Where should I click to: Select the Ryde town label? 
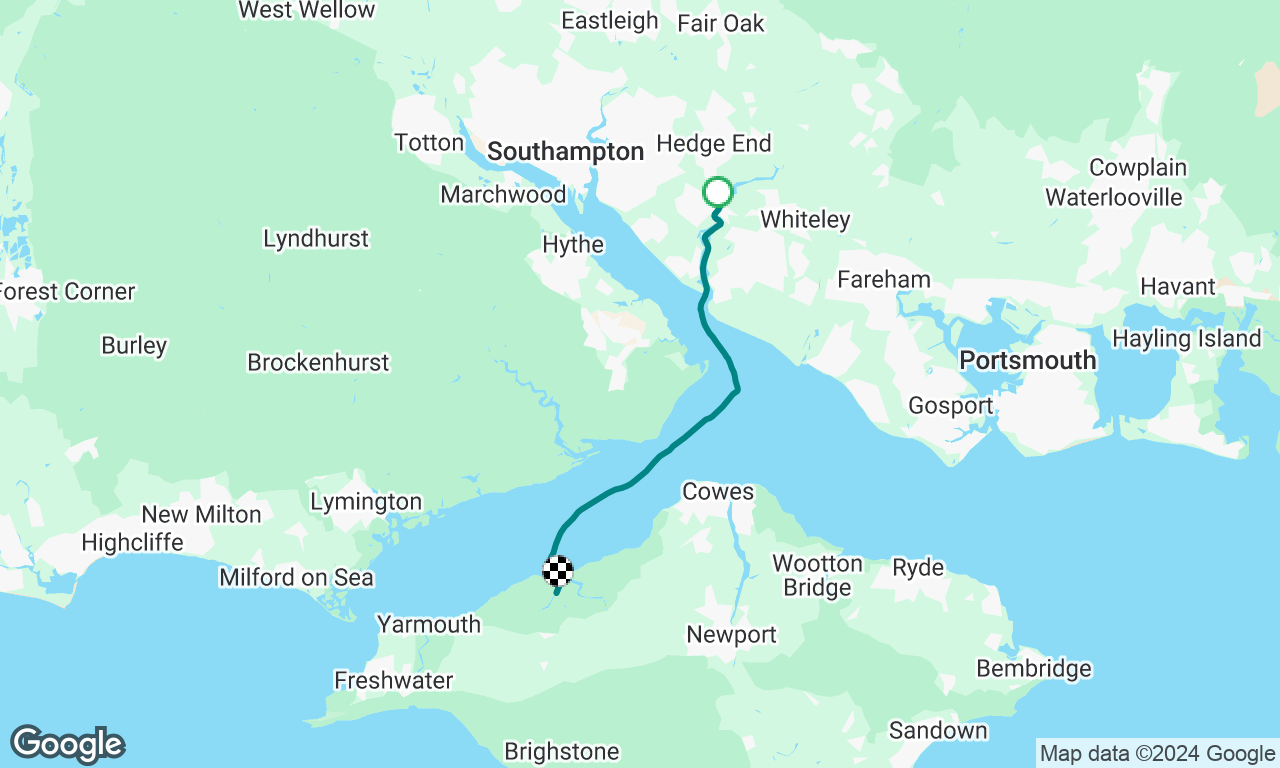[x=918, y=568]
